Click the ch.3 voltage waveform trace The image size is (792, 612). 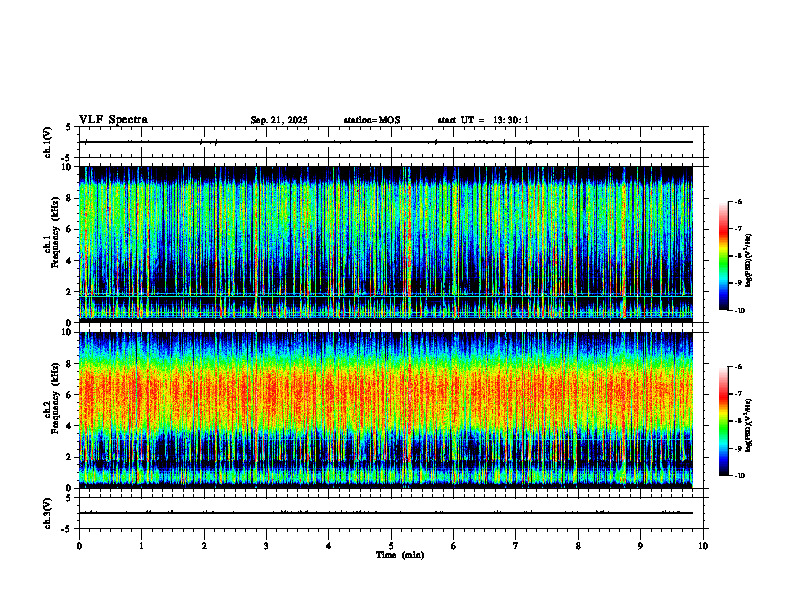[x=386, y=513]
